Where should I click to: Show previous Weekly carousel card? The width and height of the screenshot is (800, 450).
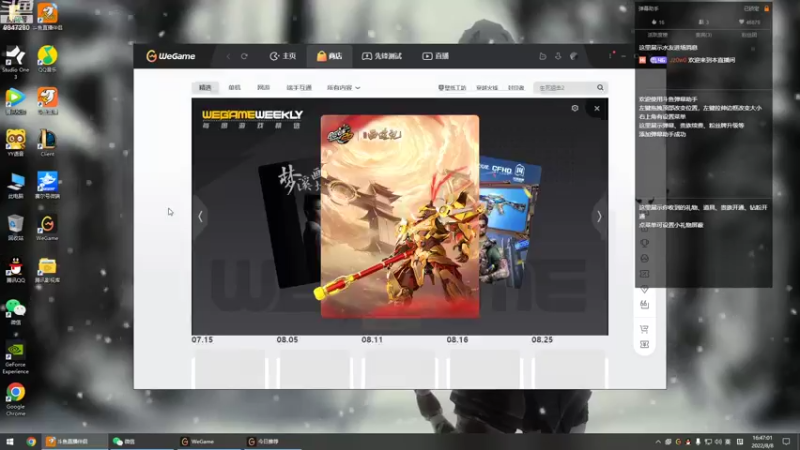[200, 217]
